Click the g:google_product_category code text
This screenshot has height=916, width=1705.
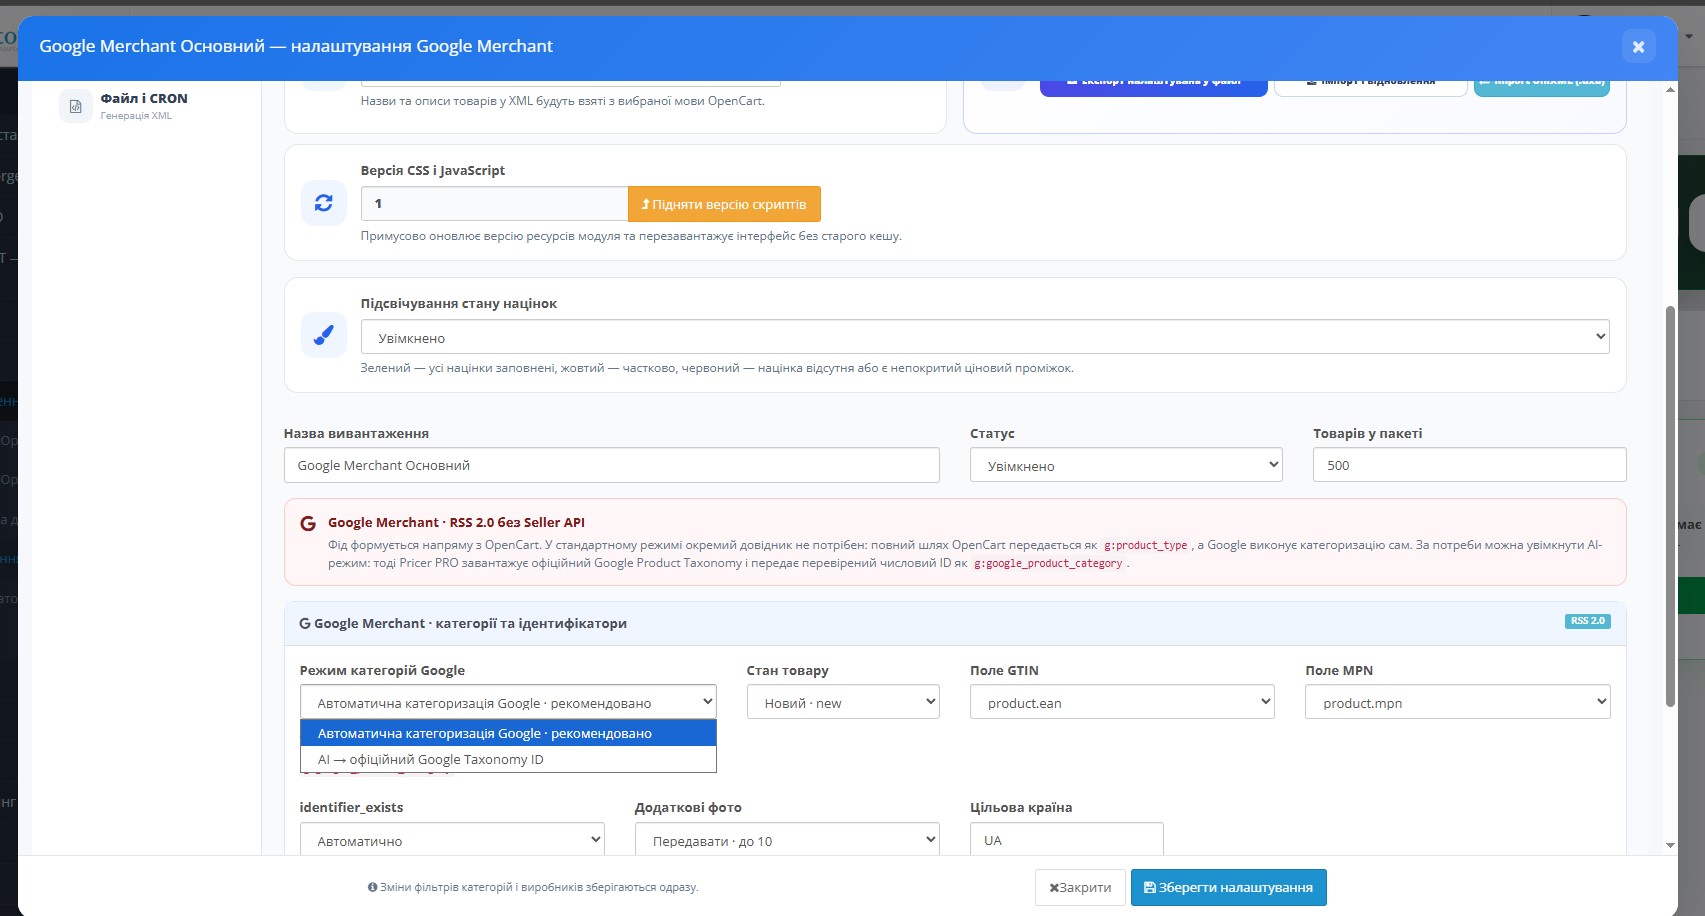tap(1048, 563)
